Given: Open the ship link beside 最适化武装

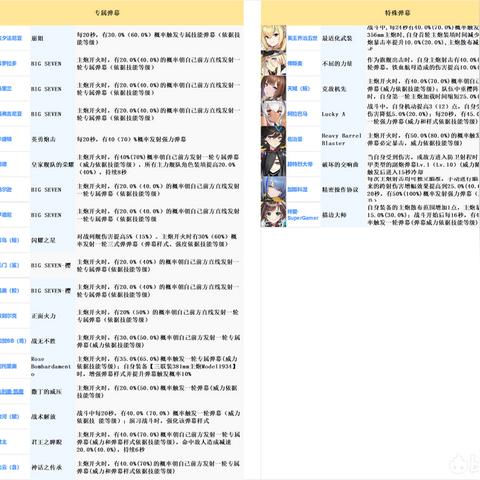Looking at the screenshot, I should pos(302,38).
